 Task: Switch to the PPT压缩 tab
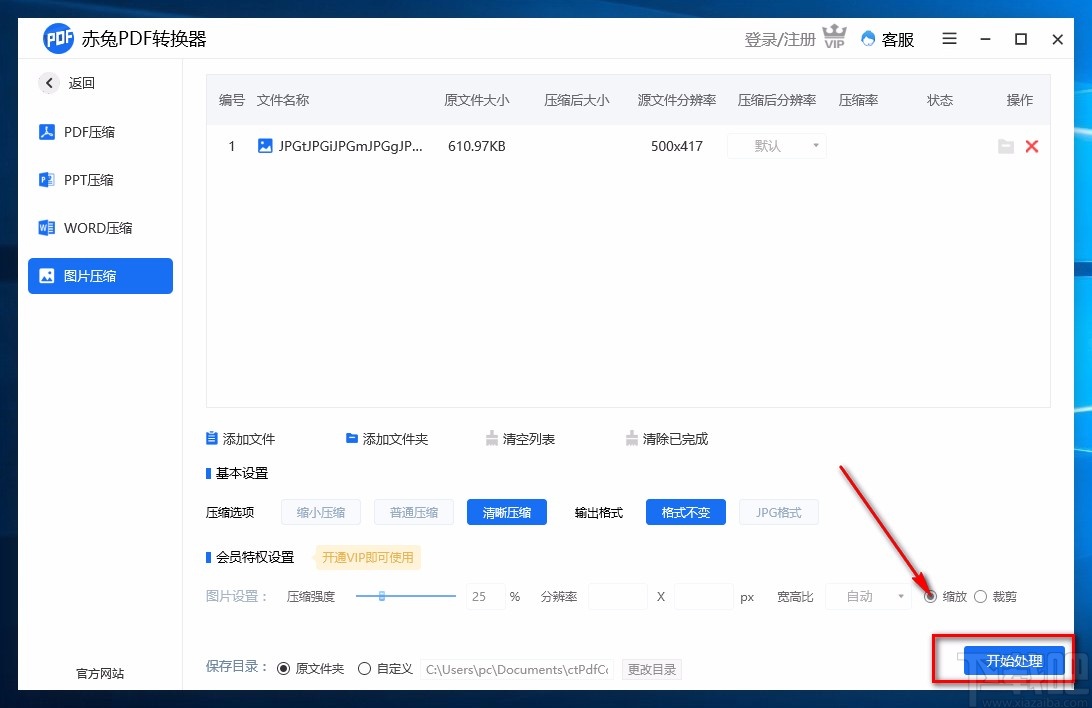click(x=46, y=180)
